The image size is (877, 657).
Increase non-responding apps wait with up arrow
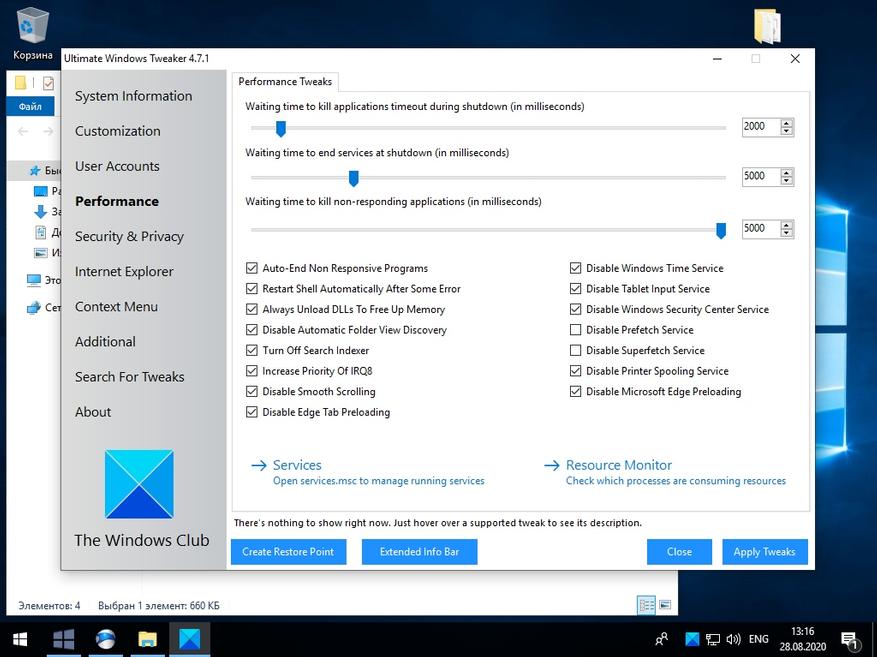pyautogui.click(x=786, y=225)
